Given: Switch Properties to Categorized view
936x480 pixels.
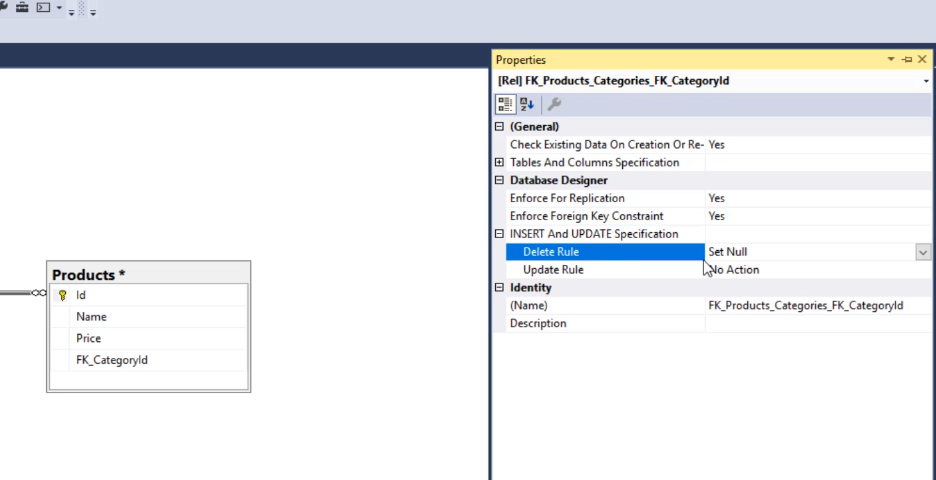Looking at the screenshot, I should [x=505, y=104].
